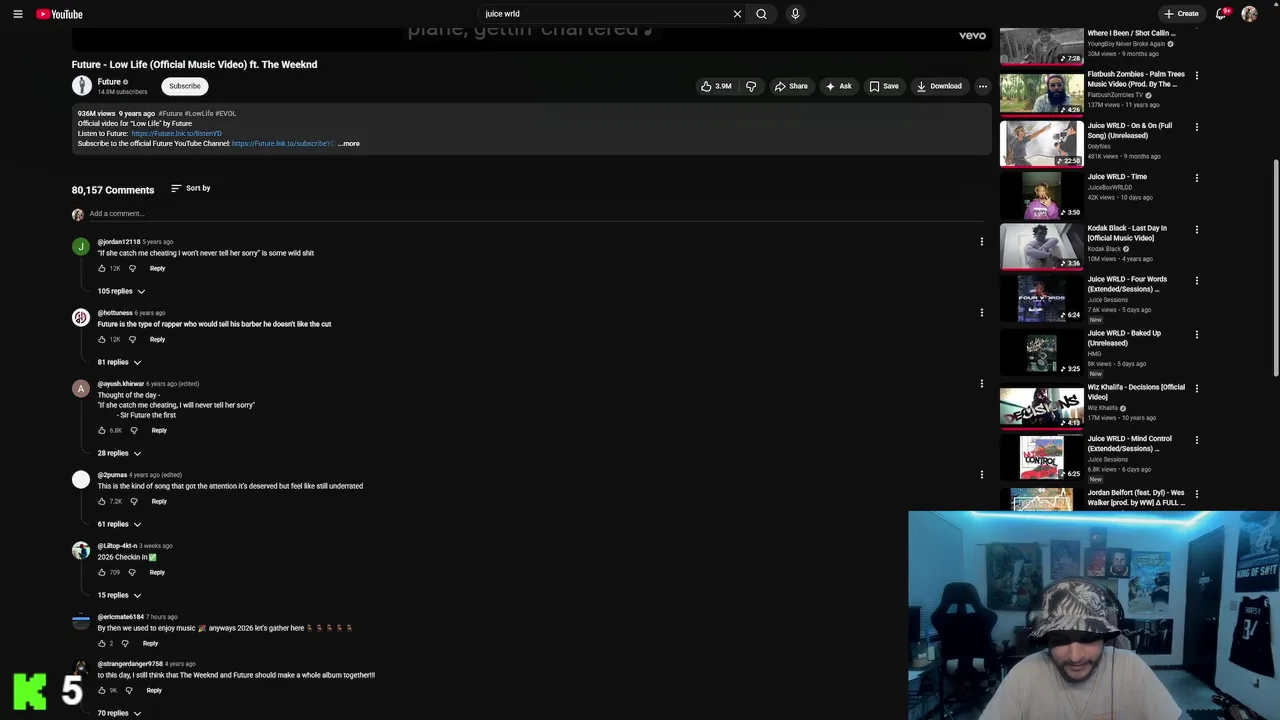Viewport: 1280px width, 720px height.
Task: Open Juice WRLD On & On thumbnail
Action: [x=1041, y=145]
